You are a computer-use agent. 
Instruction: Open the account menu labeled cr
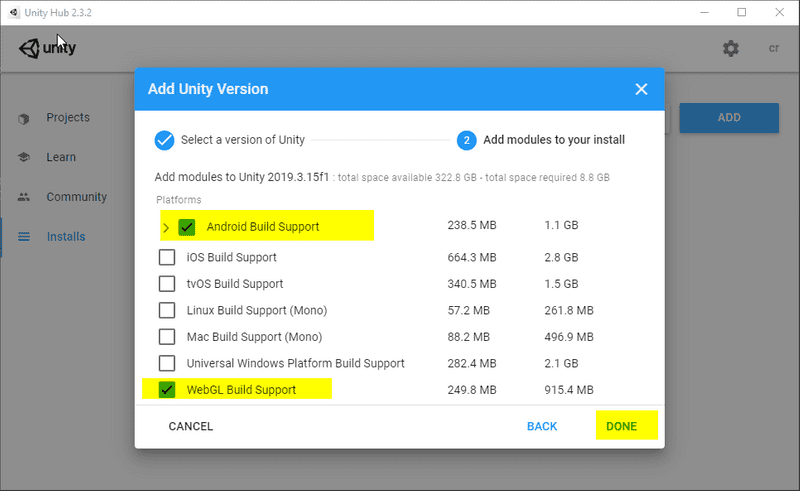[x=774, y=48]
